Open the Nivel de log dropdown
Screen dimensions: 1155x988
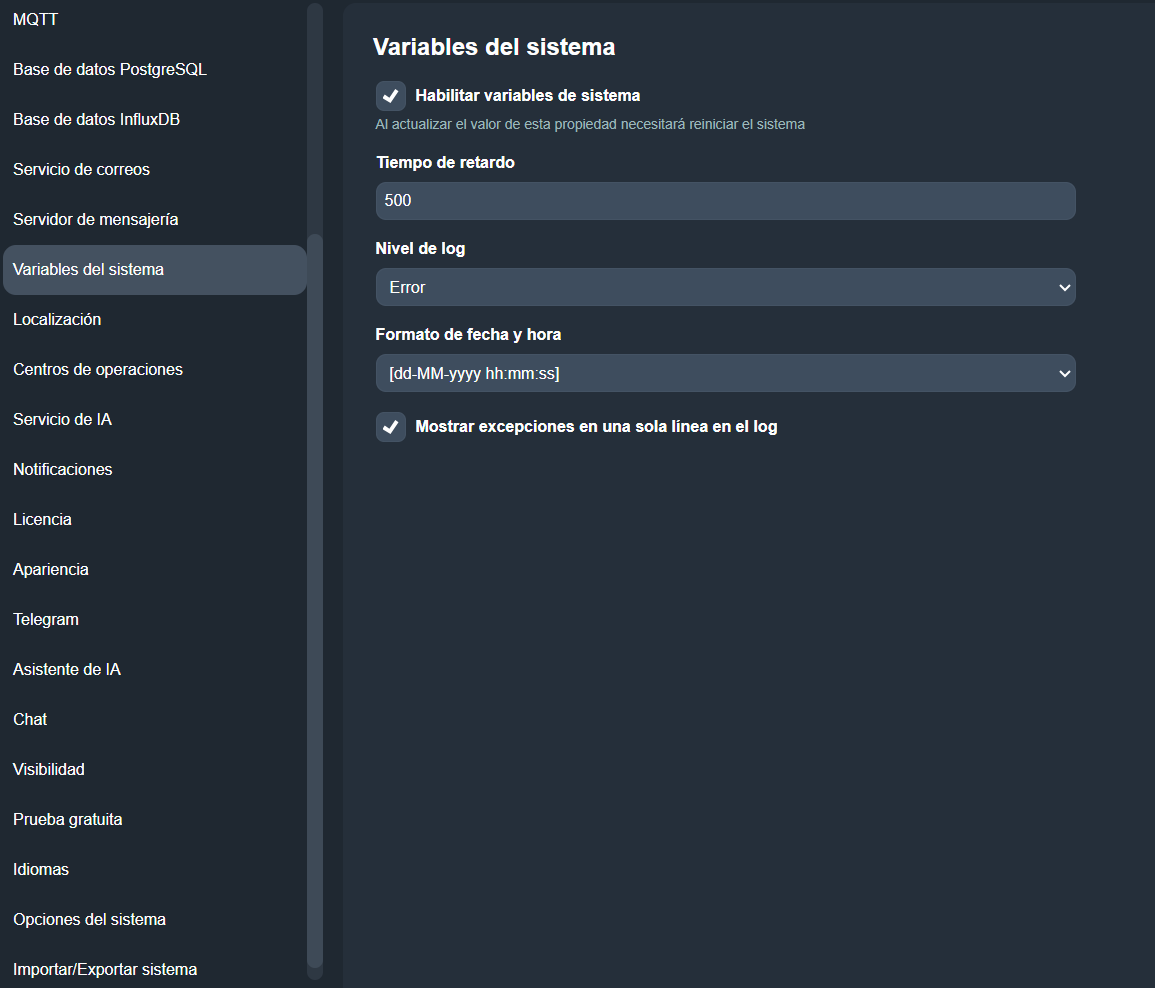tap(725, 287)
